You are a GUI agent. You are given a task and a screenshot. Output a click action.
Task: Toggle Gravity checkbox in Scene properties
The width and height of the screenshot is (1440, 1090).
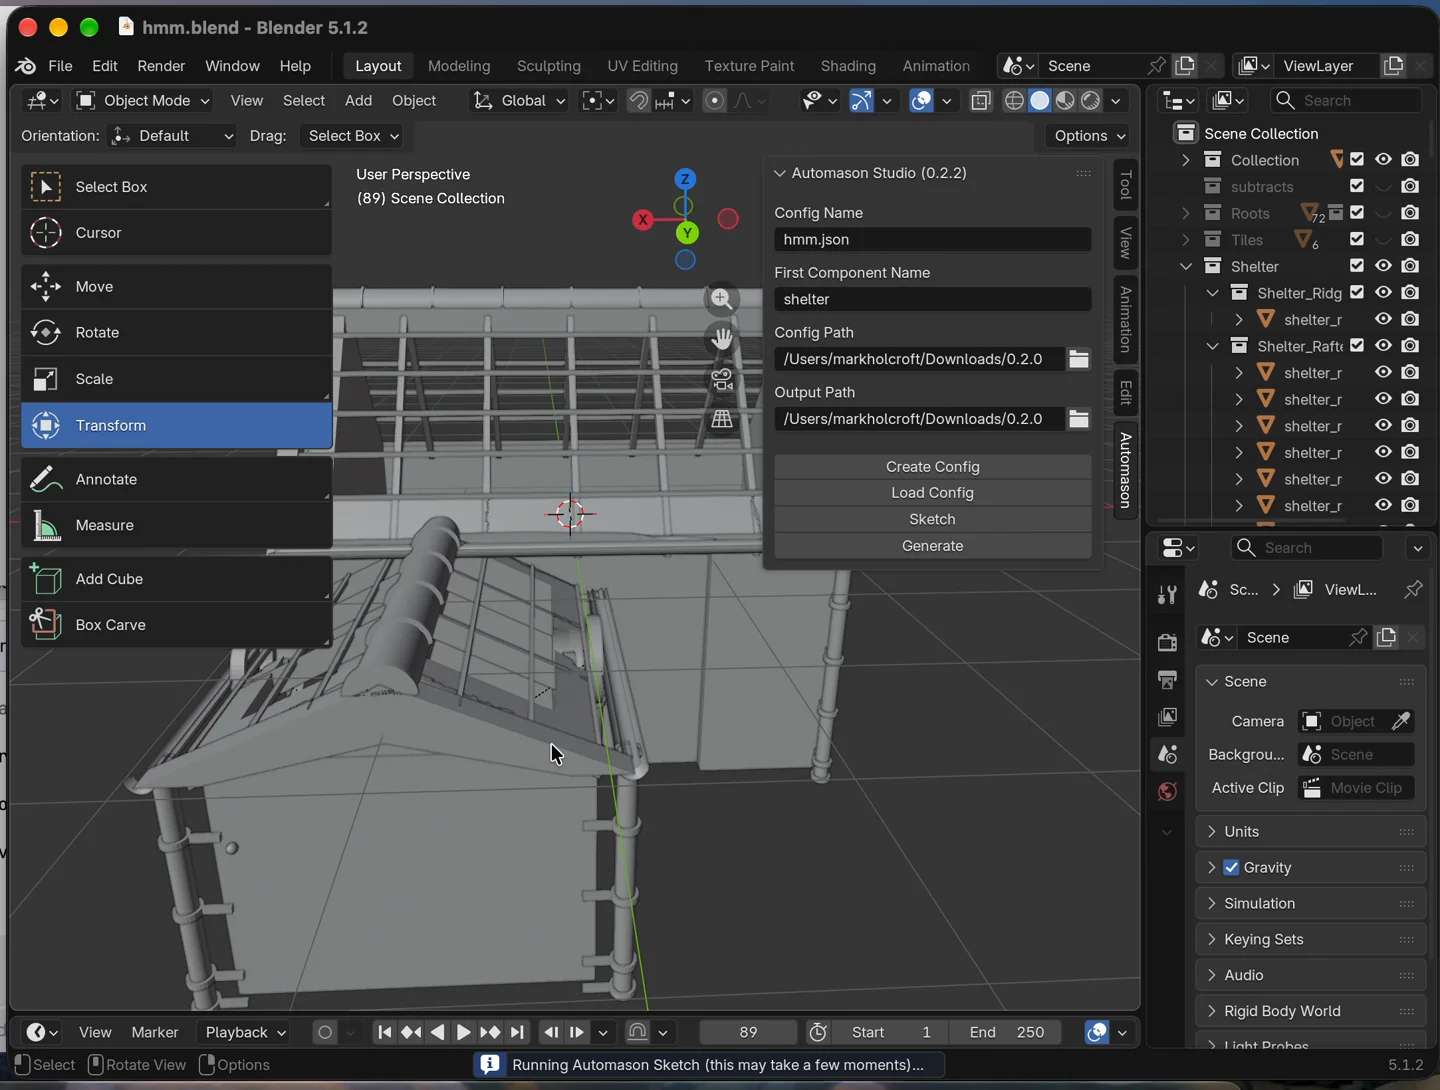pos(1231,868)
